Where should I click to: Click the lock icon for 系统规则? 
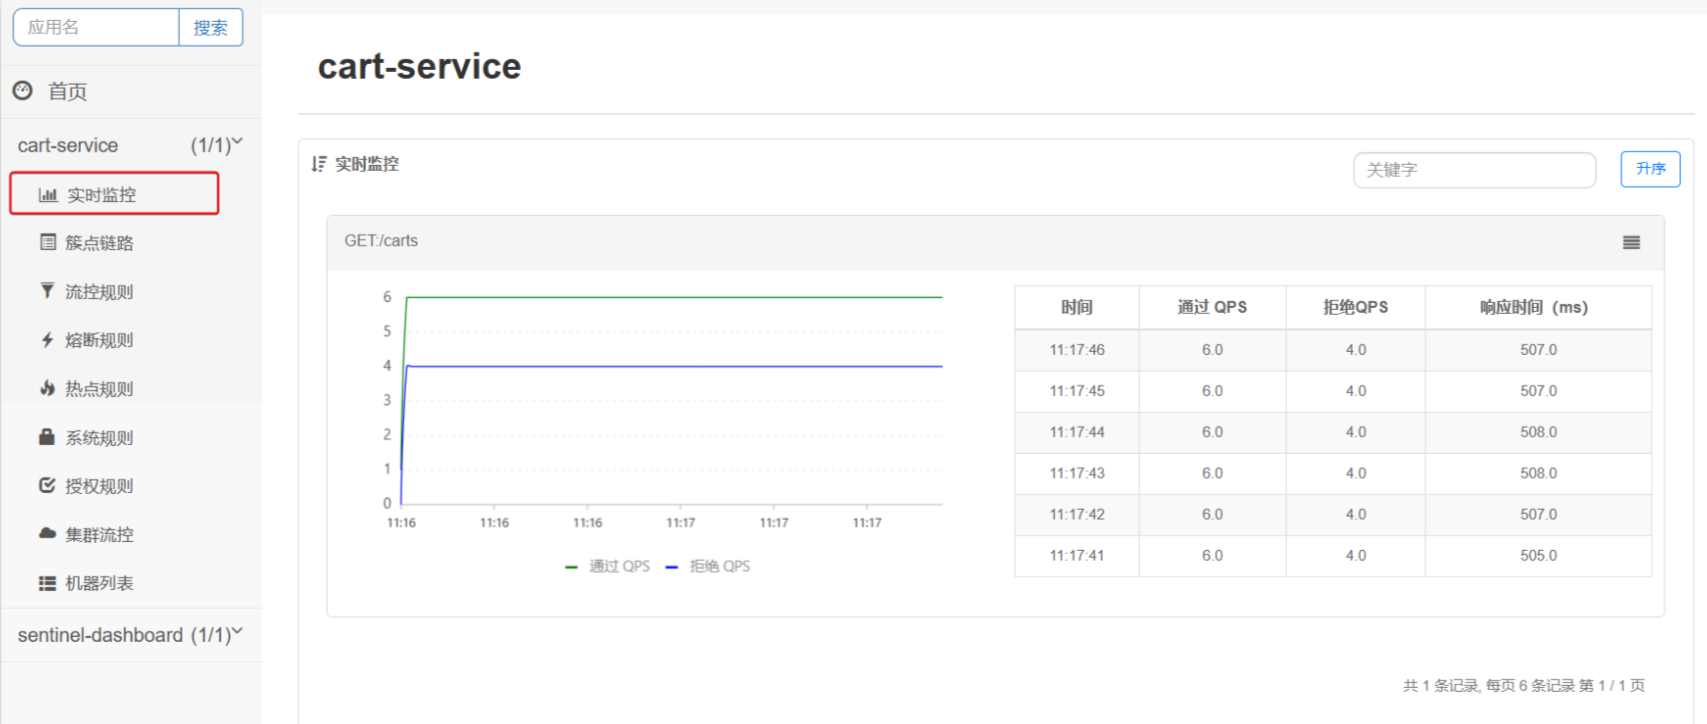[47, 437]
